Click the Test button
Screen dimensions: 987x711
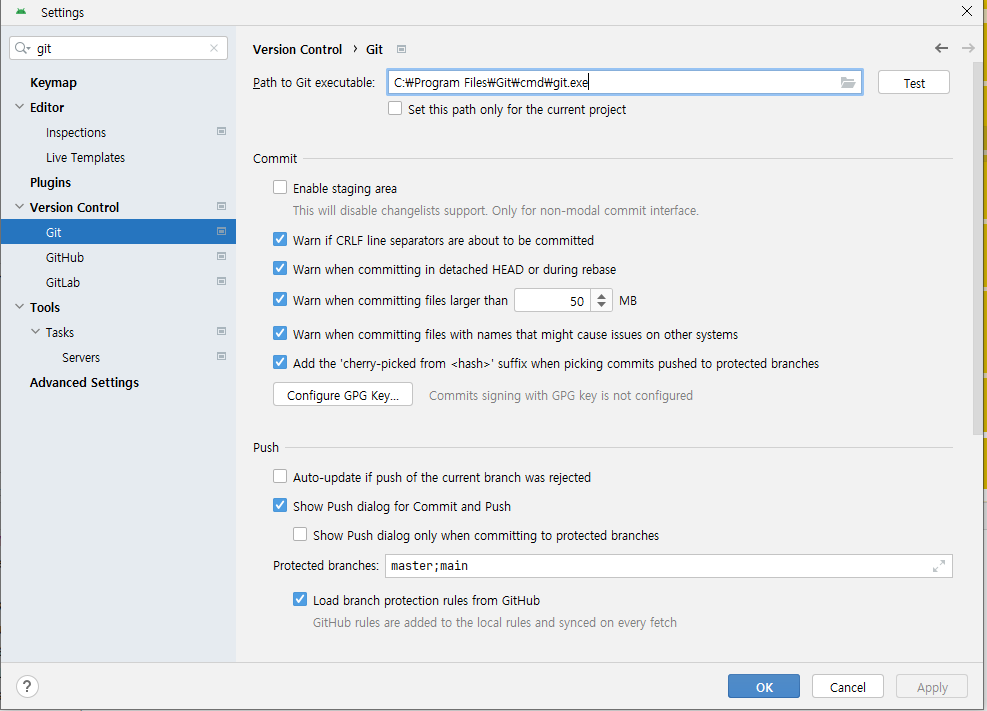(x=913, y=82)
